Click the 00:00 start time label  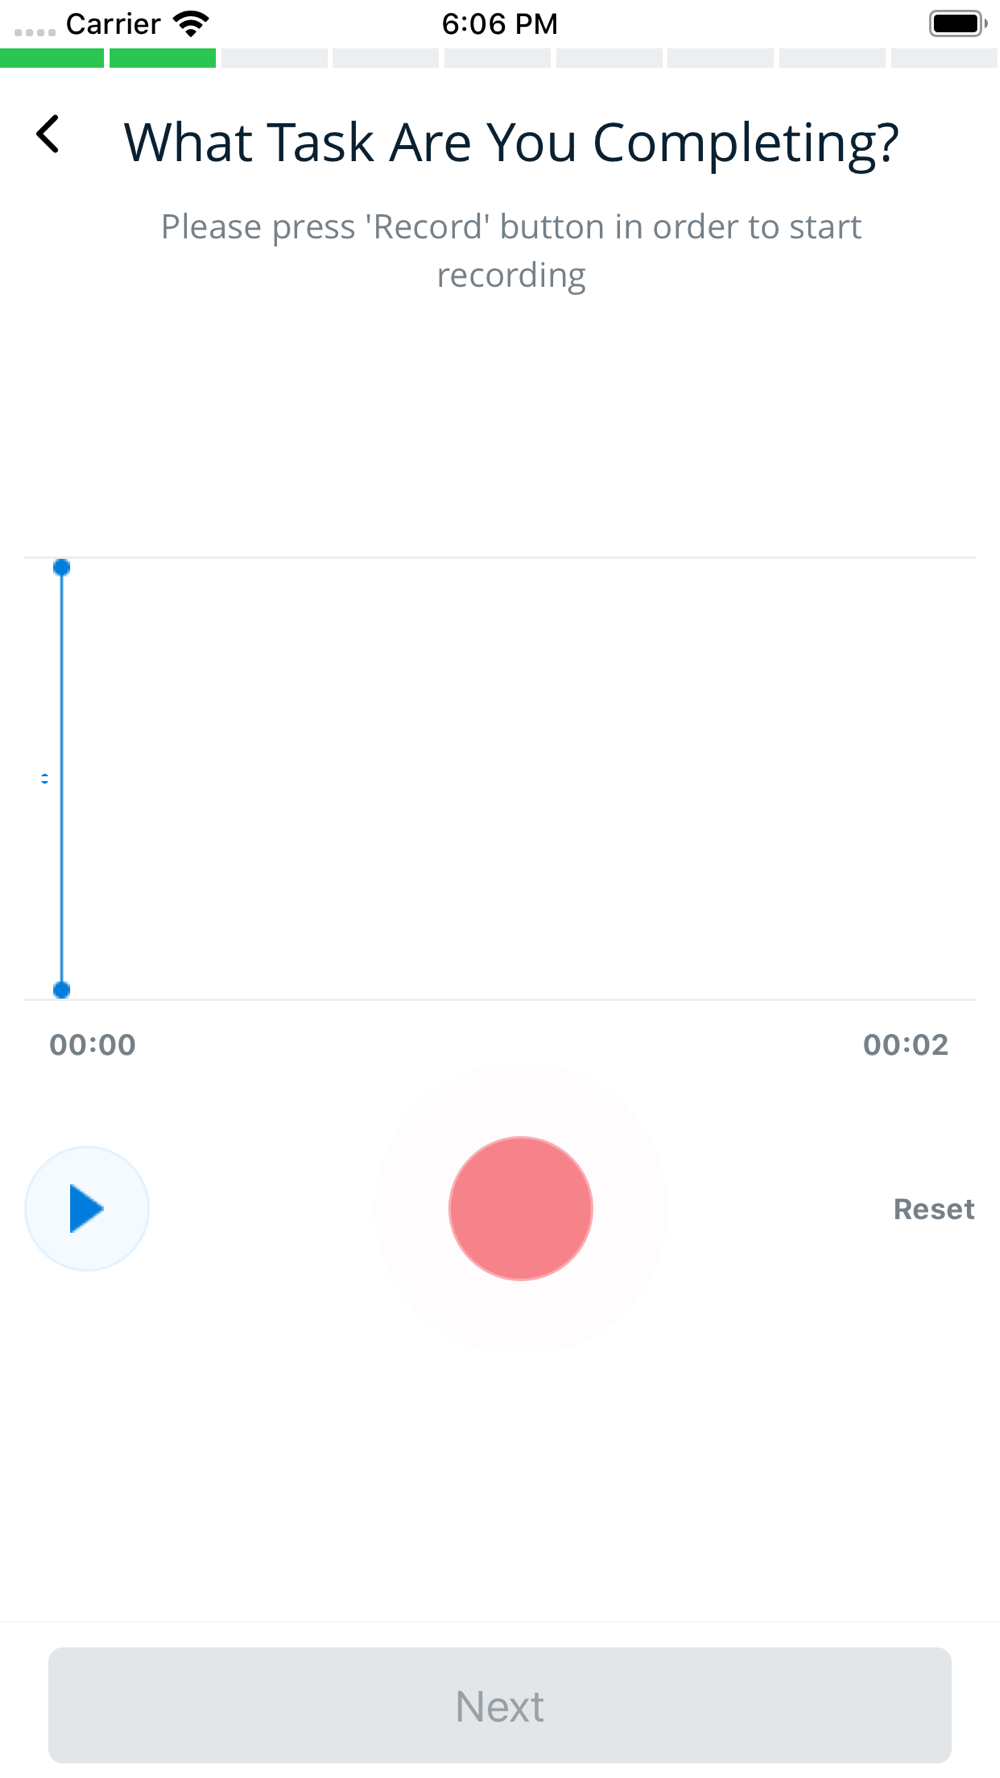tap(93, 1045)
